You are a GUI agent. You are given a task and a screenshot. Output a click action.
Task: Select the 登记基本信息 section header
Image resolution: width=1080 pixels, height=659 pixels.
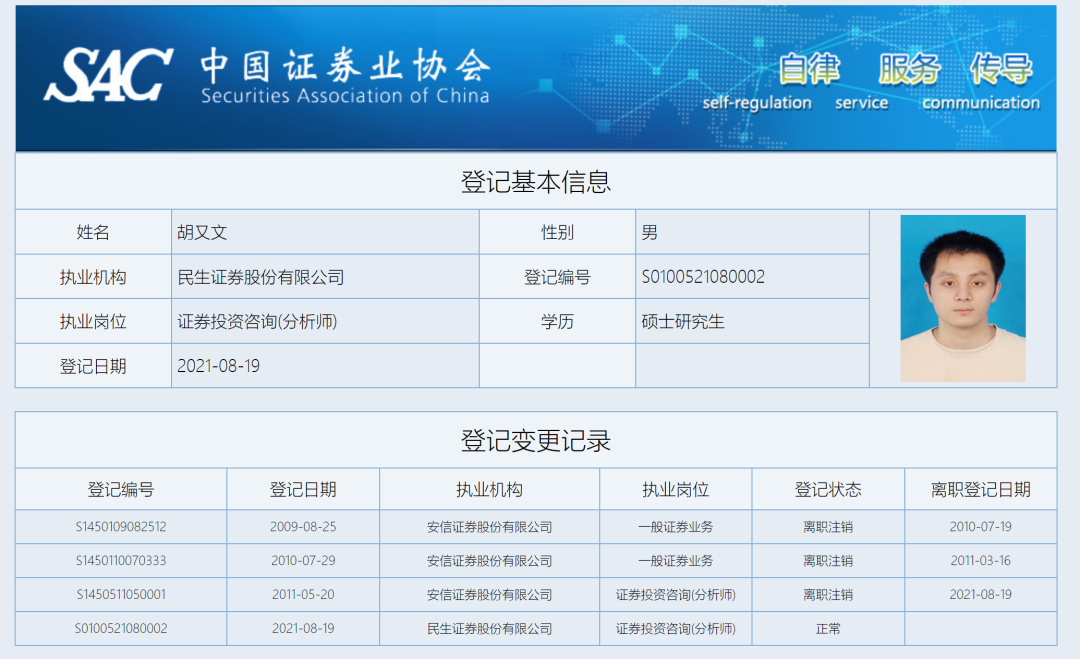click(x=540, y=182)
